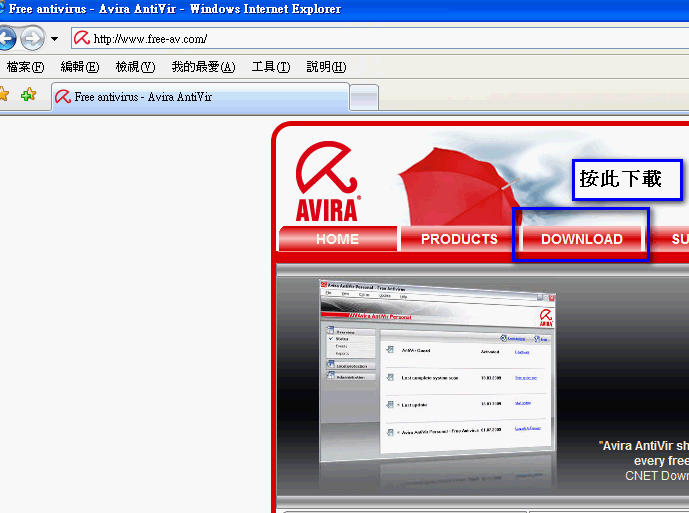Click the Avira umbrella logo
Screen dimensions: 689x513
point(328,181)
